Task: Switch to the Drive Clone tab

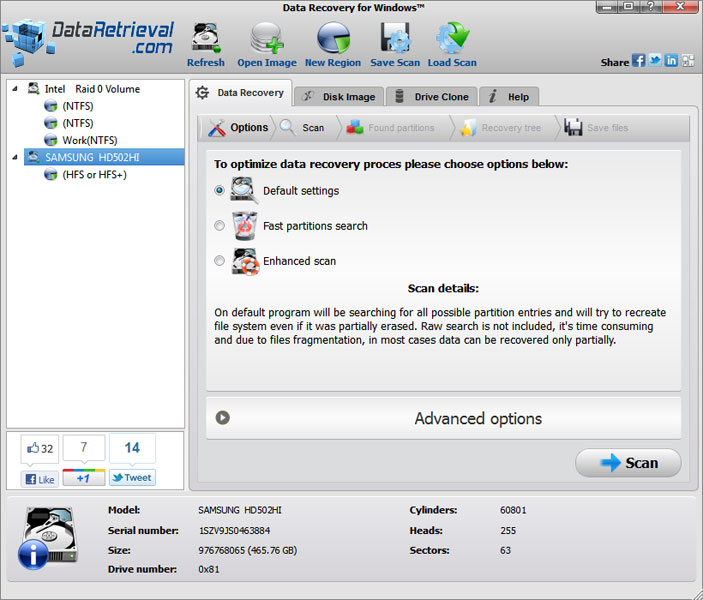Action: pyautogui.click(x=432, y=96)
